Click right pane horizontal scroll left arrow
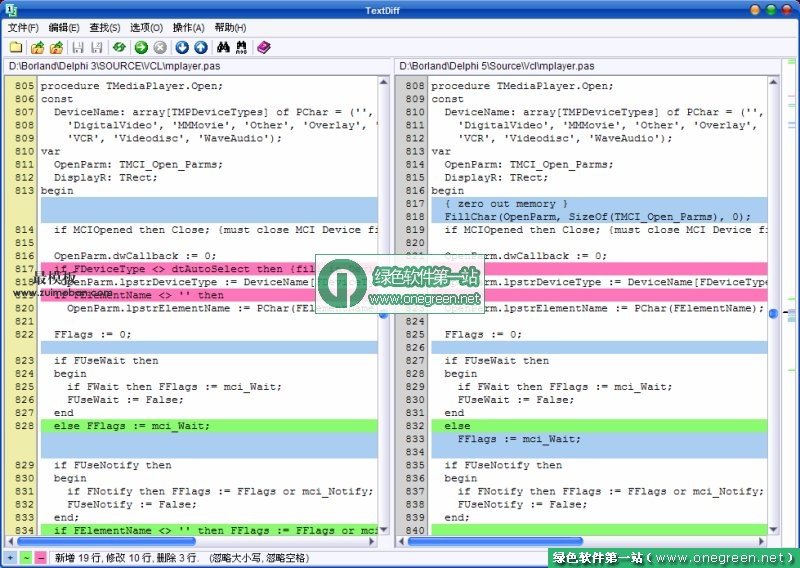Image resolution: width=800 pixels, height=568 pixels. click(x=401, y=541)
